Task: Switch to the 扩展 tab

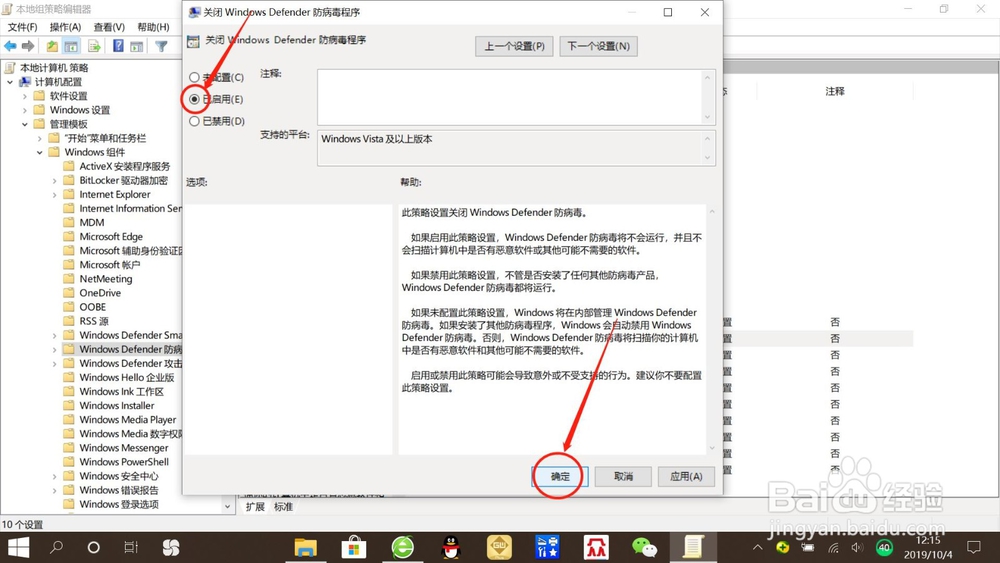Action: pos(255,506)
